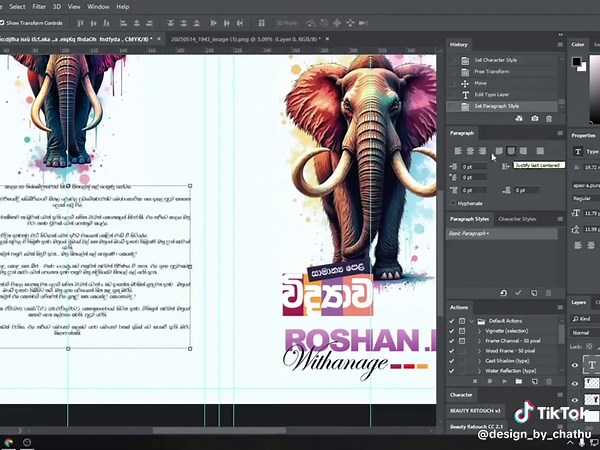Screen dimensions: 600x450
Task: Click Align vertical centers icon in options bar
Action: point(93,23)
